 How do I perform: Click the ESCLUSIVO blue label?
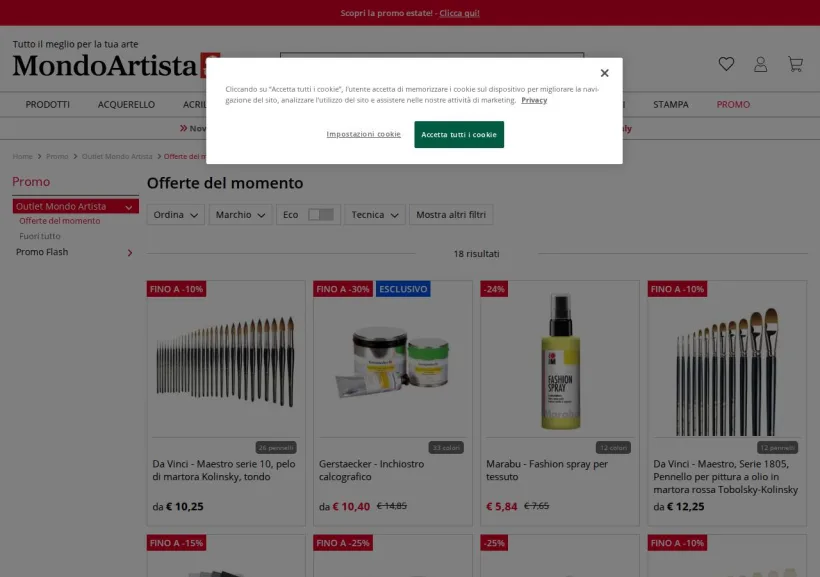403,289
